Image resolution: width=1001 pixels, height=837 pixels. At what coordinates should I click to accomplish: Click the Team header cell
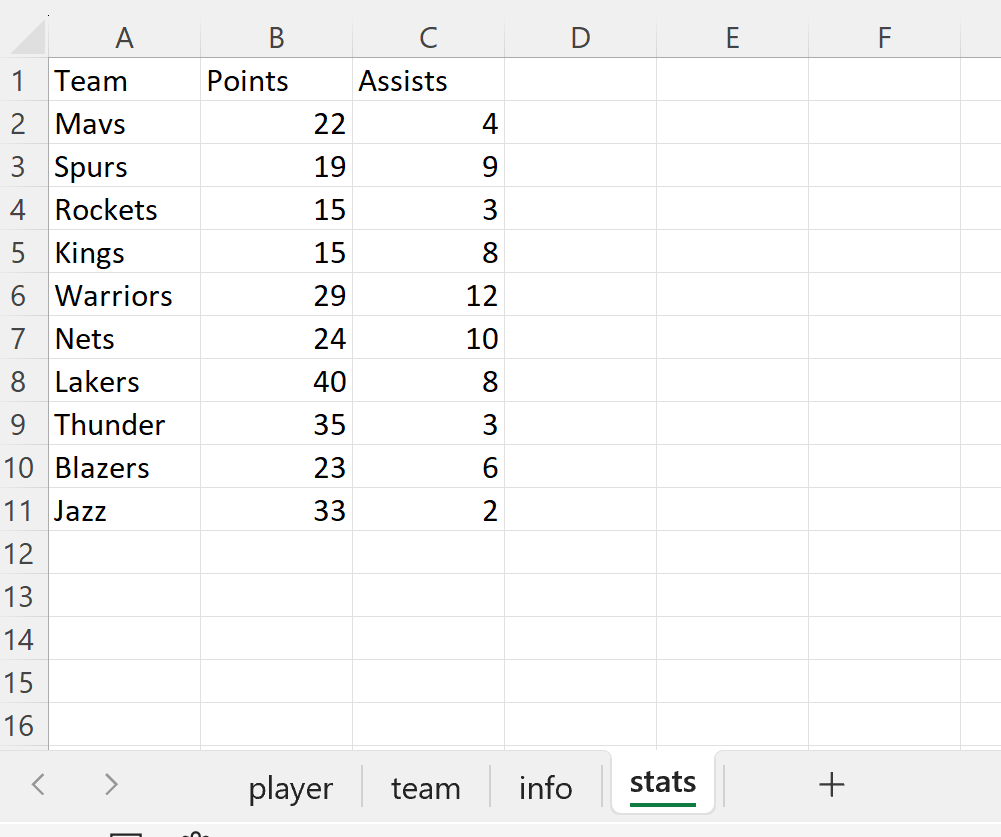pos(124,80)
